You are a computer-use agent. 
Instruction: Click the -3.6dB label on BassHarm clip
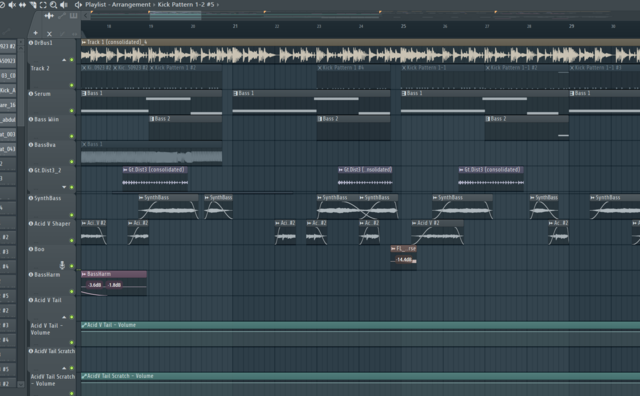coord(95,285)
